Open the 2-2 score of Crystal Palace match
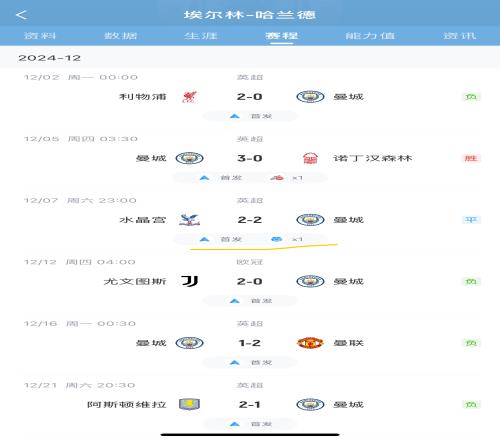This screenshot has height=440, width=500. point(250,220)
